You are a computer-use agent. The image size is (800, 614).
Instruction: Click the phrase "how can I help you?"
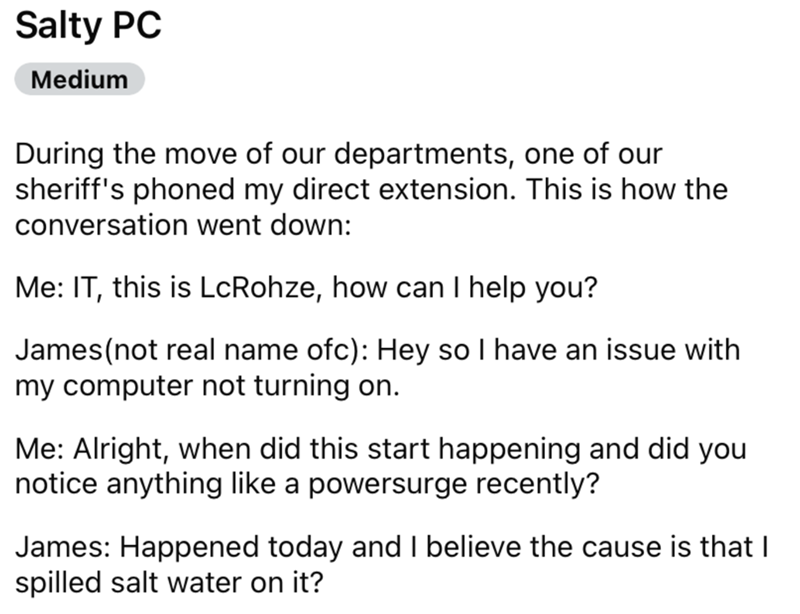[465, 288]
